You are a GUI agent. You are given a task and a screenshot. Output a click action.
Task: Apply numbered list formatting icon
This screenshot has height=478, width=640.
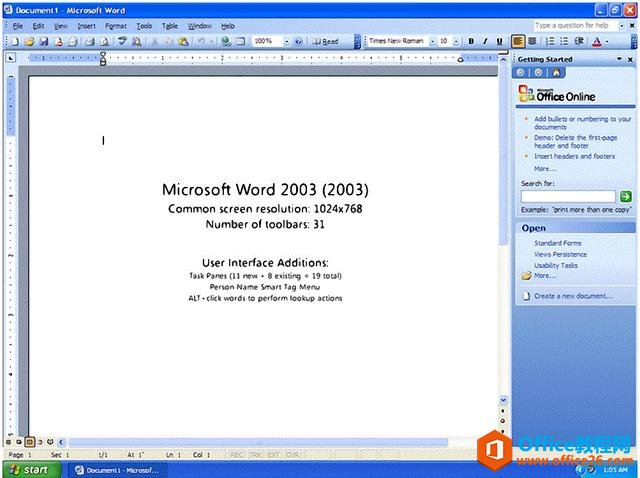(550, 41)
